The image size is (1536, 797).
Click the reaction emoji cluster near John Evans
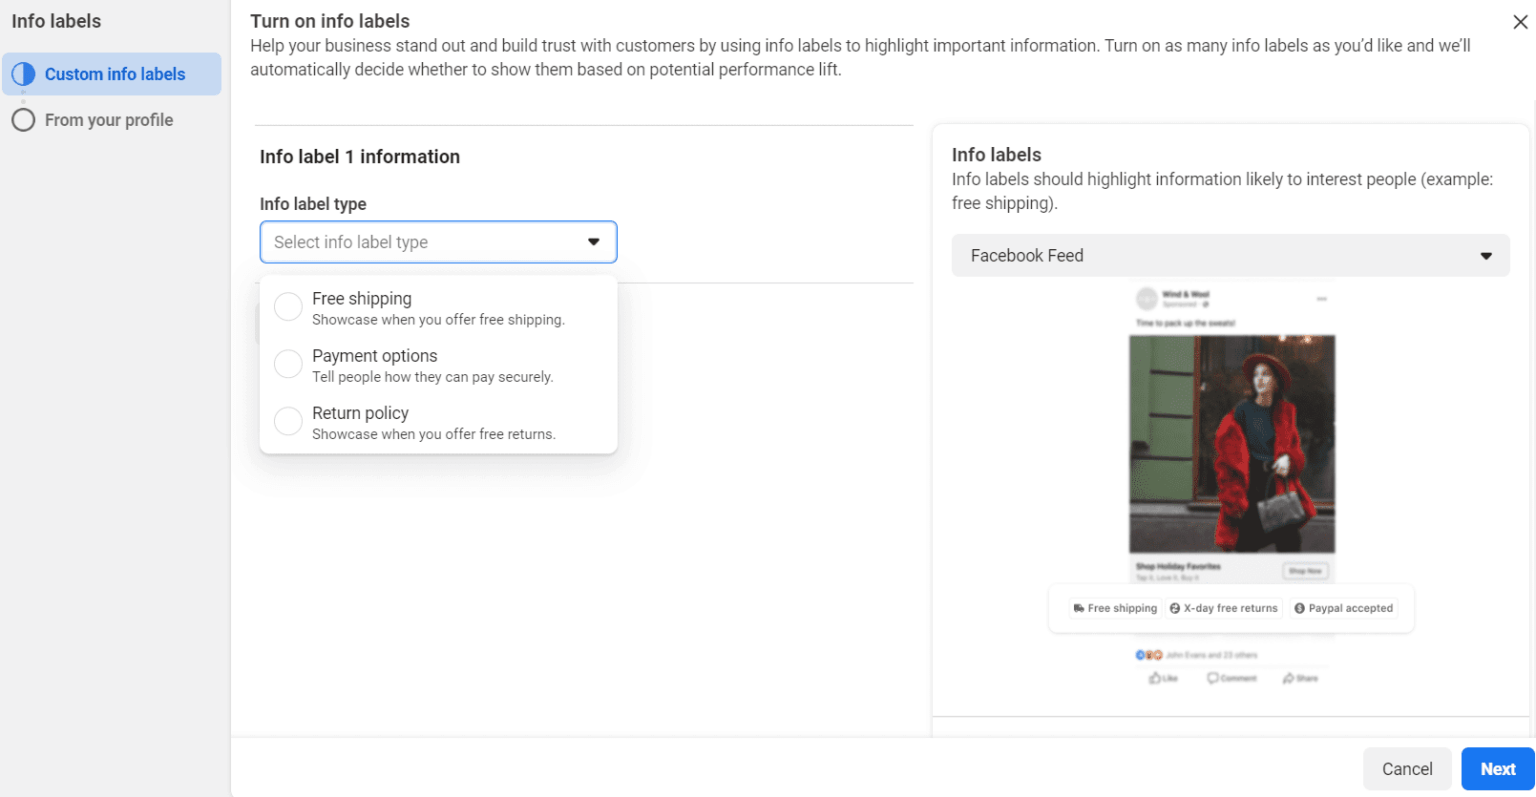[x=1149, y=654]
